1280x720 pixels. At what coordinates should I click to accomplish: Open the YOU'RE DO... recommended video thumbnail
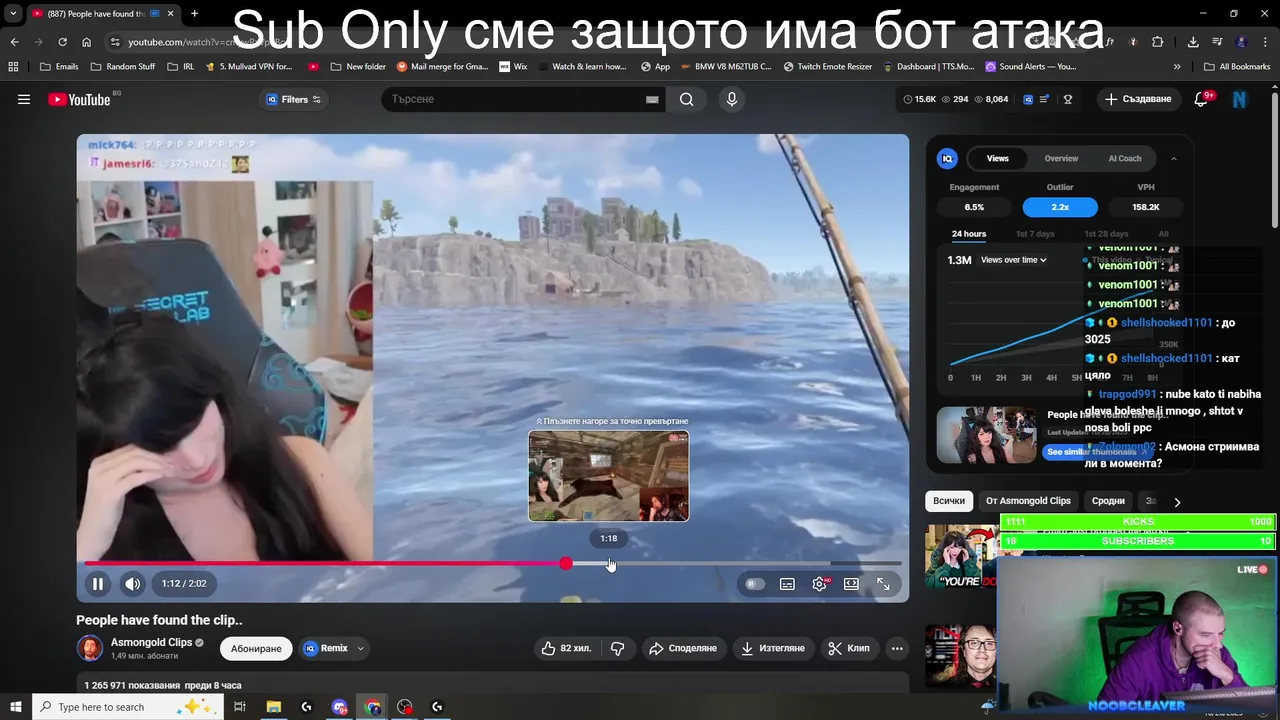click(961, 556)
